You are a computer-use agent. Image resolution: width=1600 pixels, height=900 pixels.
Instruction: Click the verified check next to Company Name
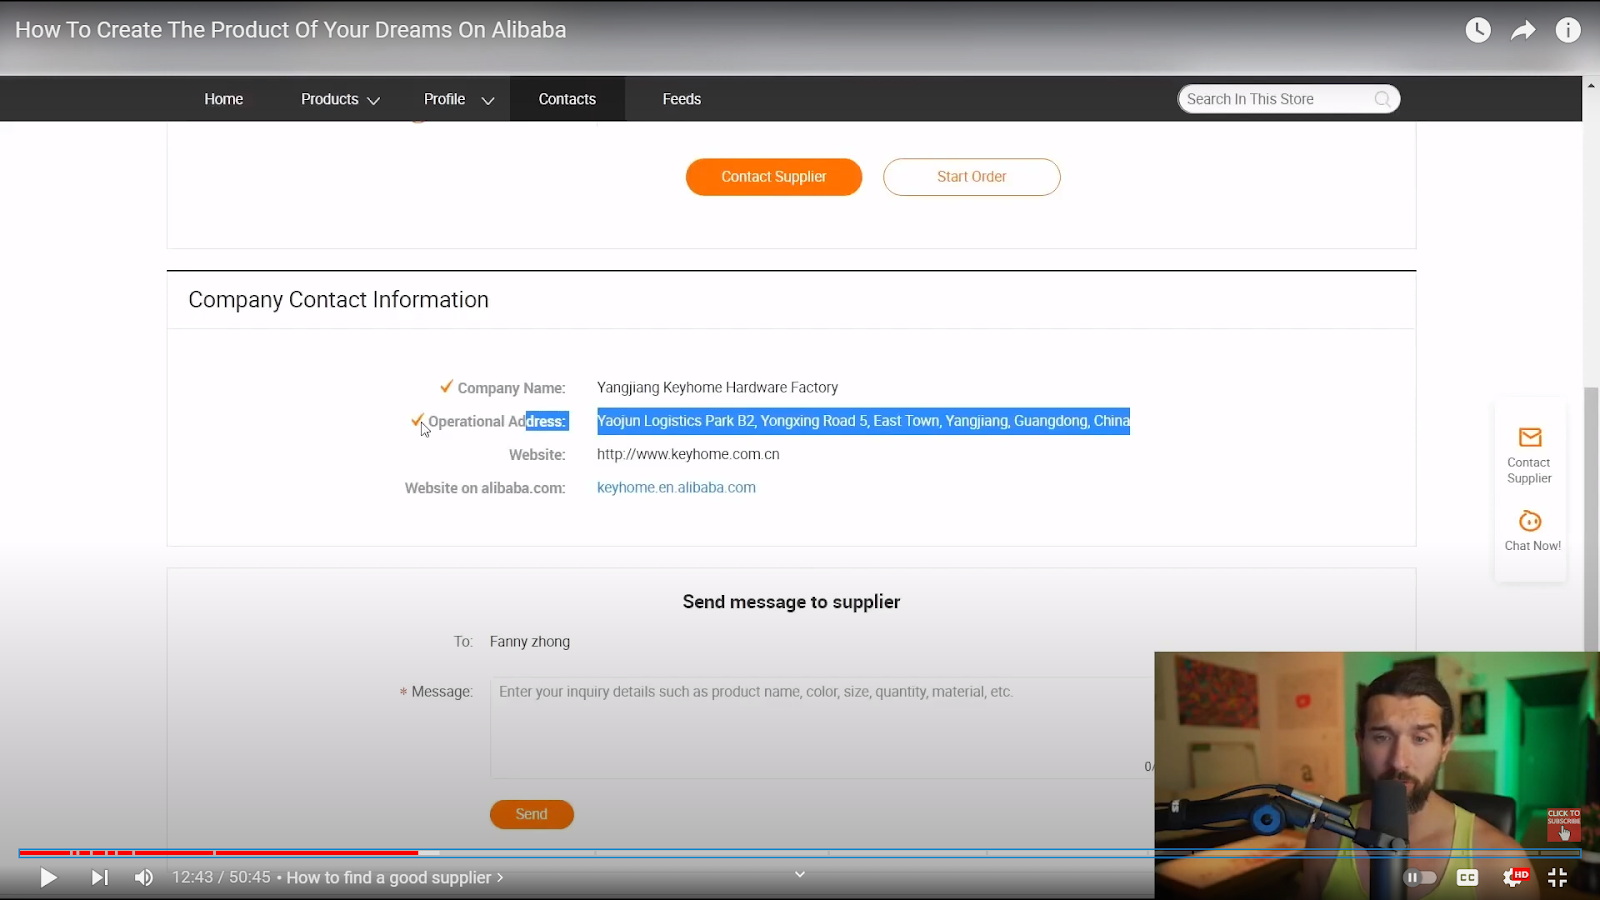pyautogui.click(x=446, y=387)
